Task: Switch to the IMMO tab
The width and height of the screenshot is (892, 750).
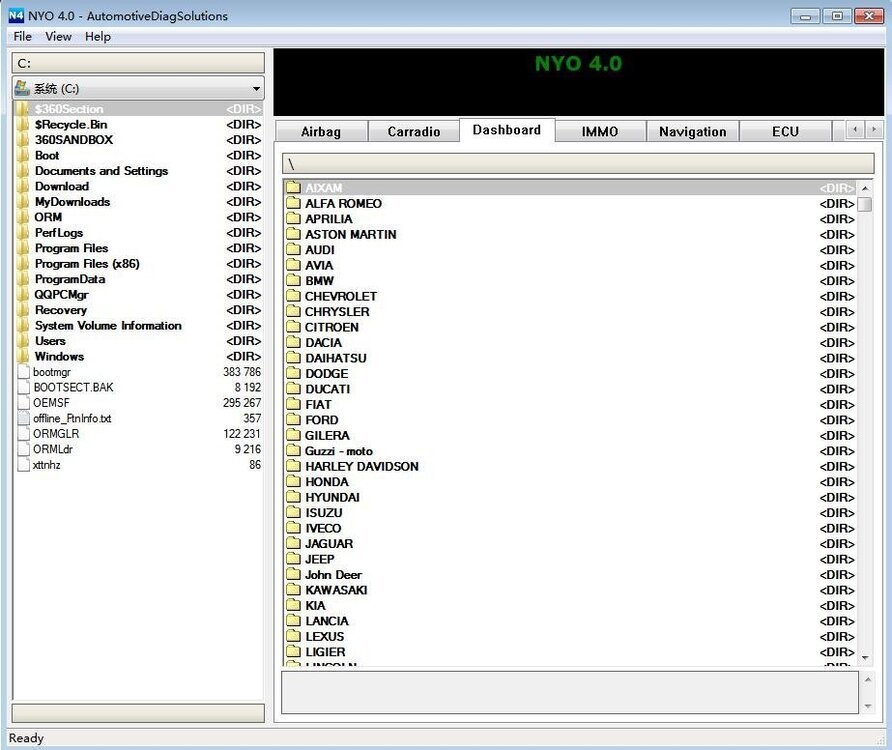Action: click(599, 131)
